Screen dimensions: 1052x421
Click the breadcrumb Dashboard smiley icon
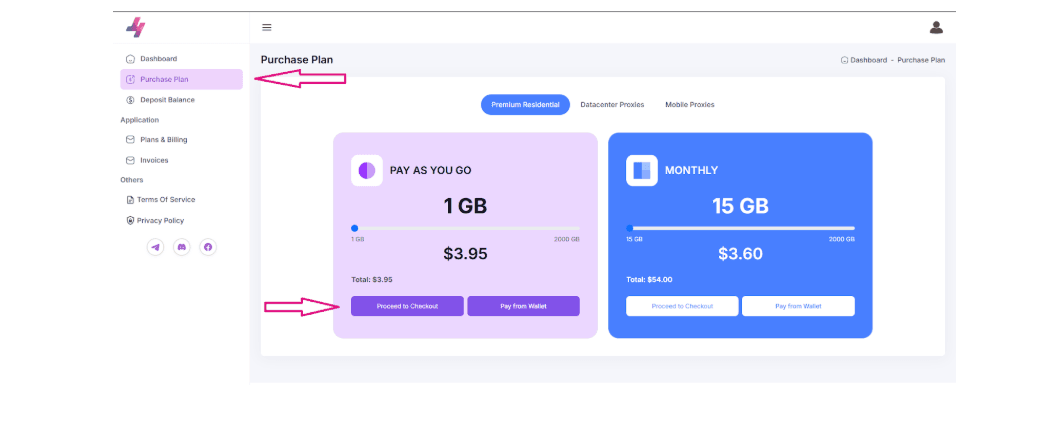[845, 60]
